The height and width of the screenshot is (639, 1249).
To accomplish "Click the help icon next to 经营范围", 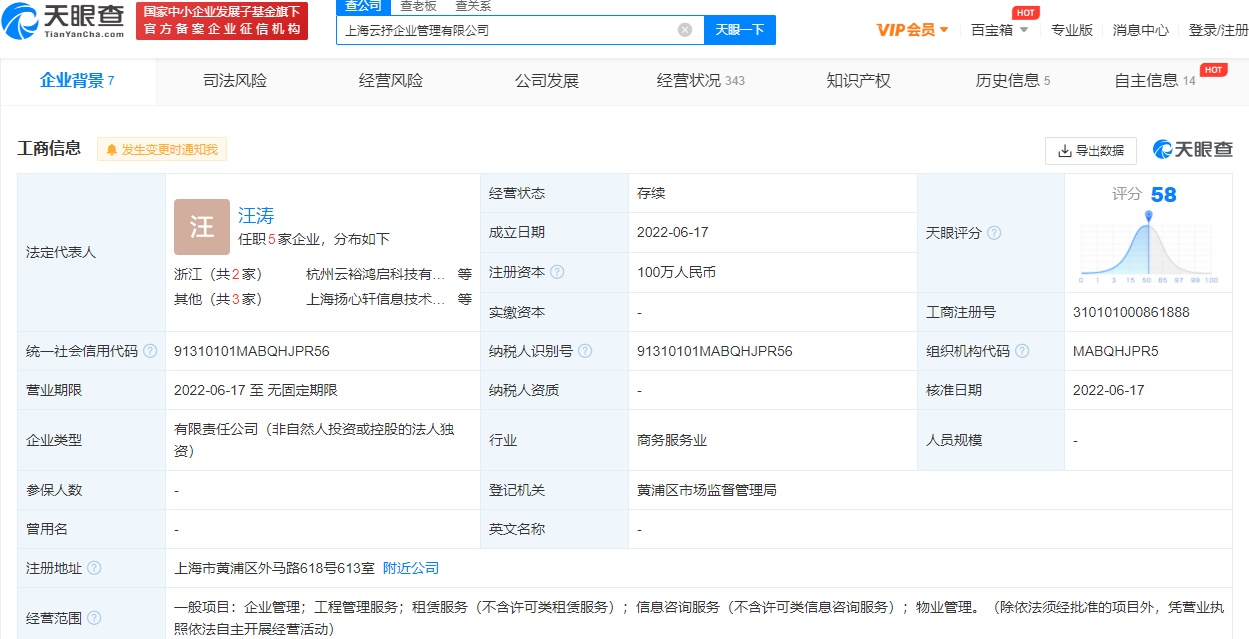I will tap(94, 618).
